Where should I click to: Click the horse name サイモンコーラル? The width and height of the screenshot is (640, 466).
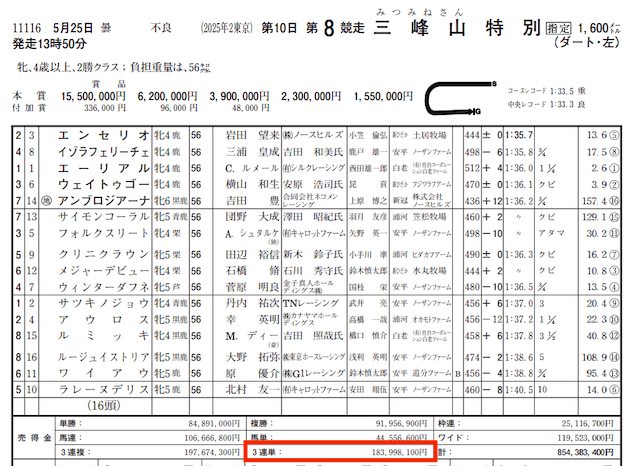pos(104,217)
